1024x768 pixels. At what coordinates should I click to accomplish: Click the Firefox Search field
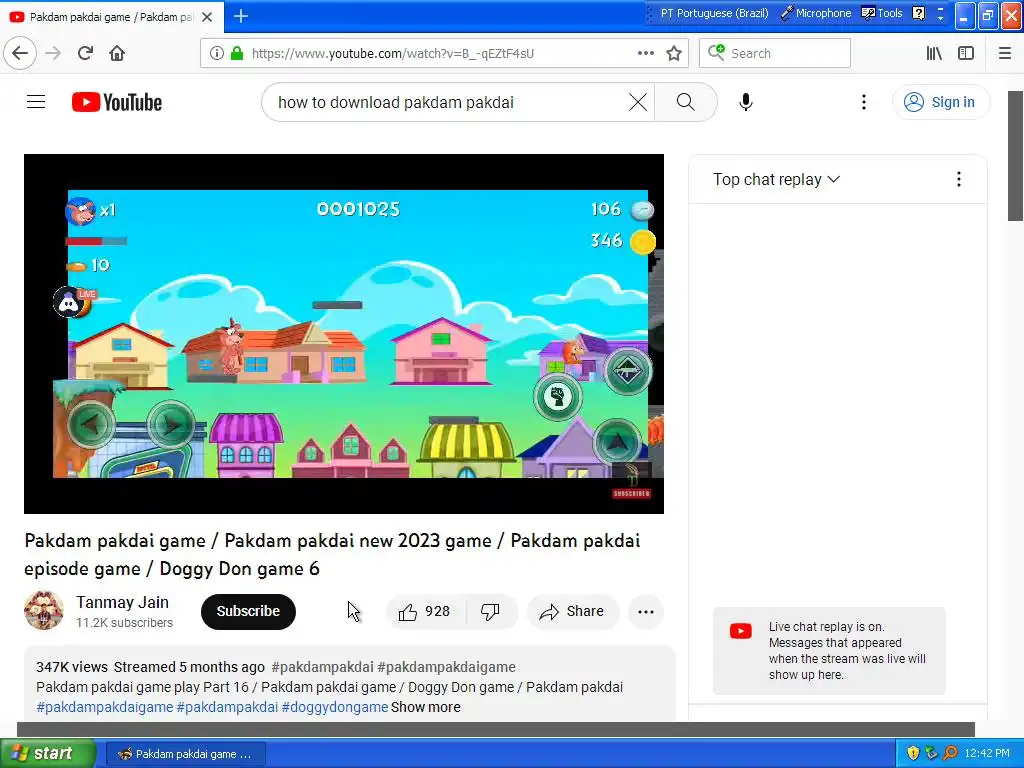(775, 54)
